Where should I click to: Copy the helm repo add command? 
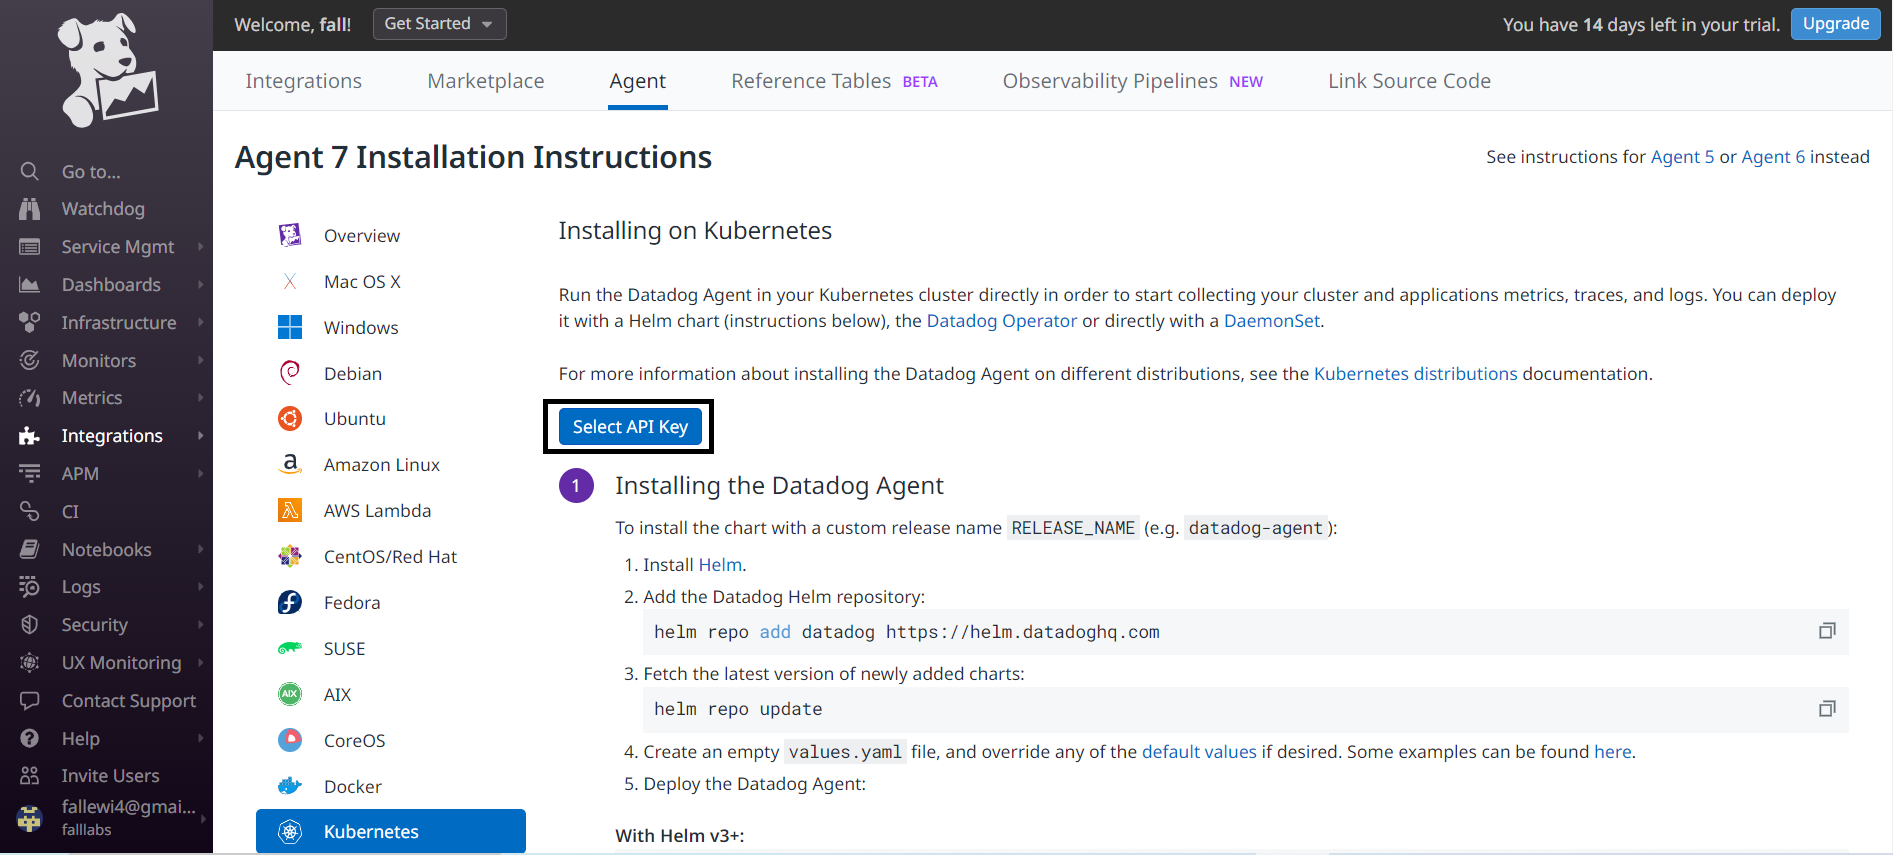[1826, 631]
